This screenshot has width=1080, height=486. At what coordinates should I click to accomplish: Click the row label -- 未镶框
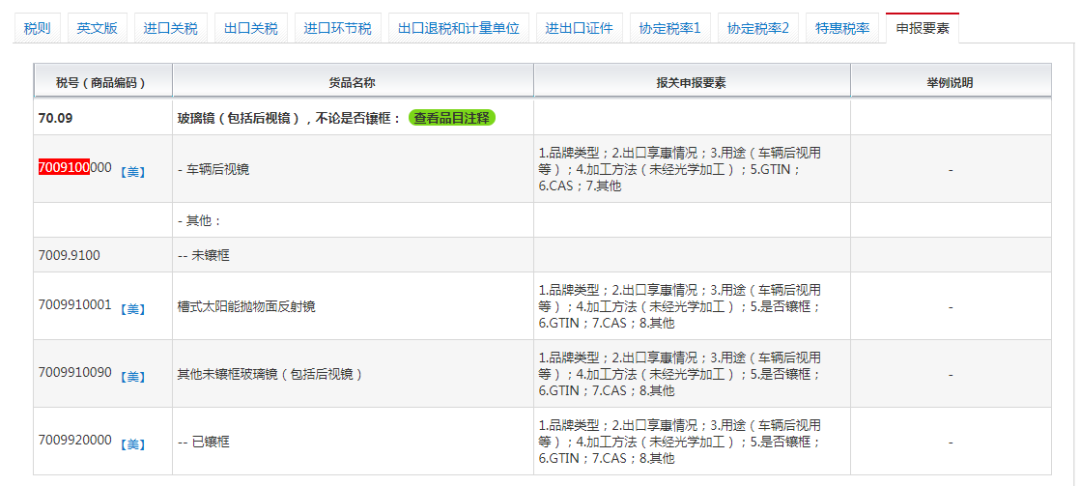(204, 255)
